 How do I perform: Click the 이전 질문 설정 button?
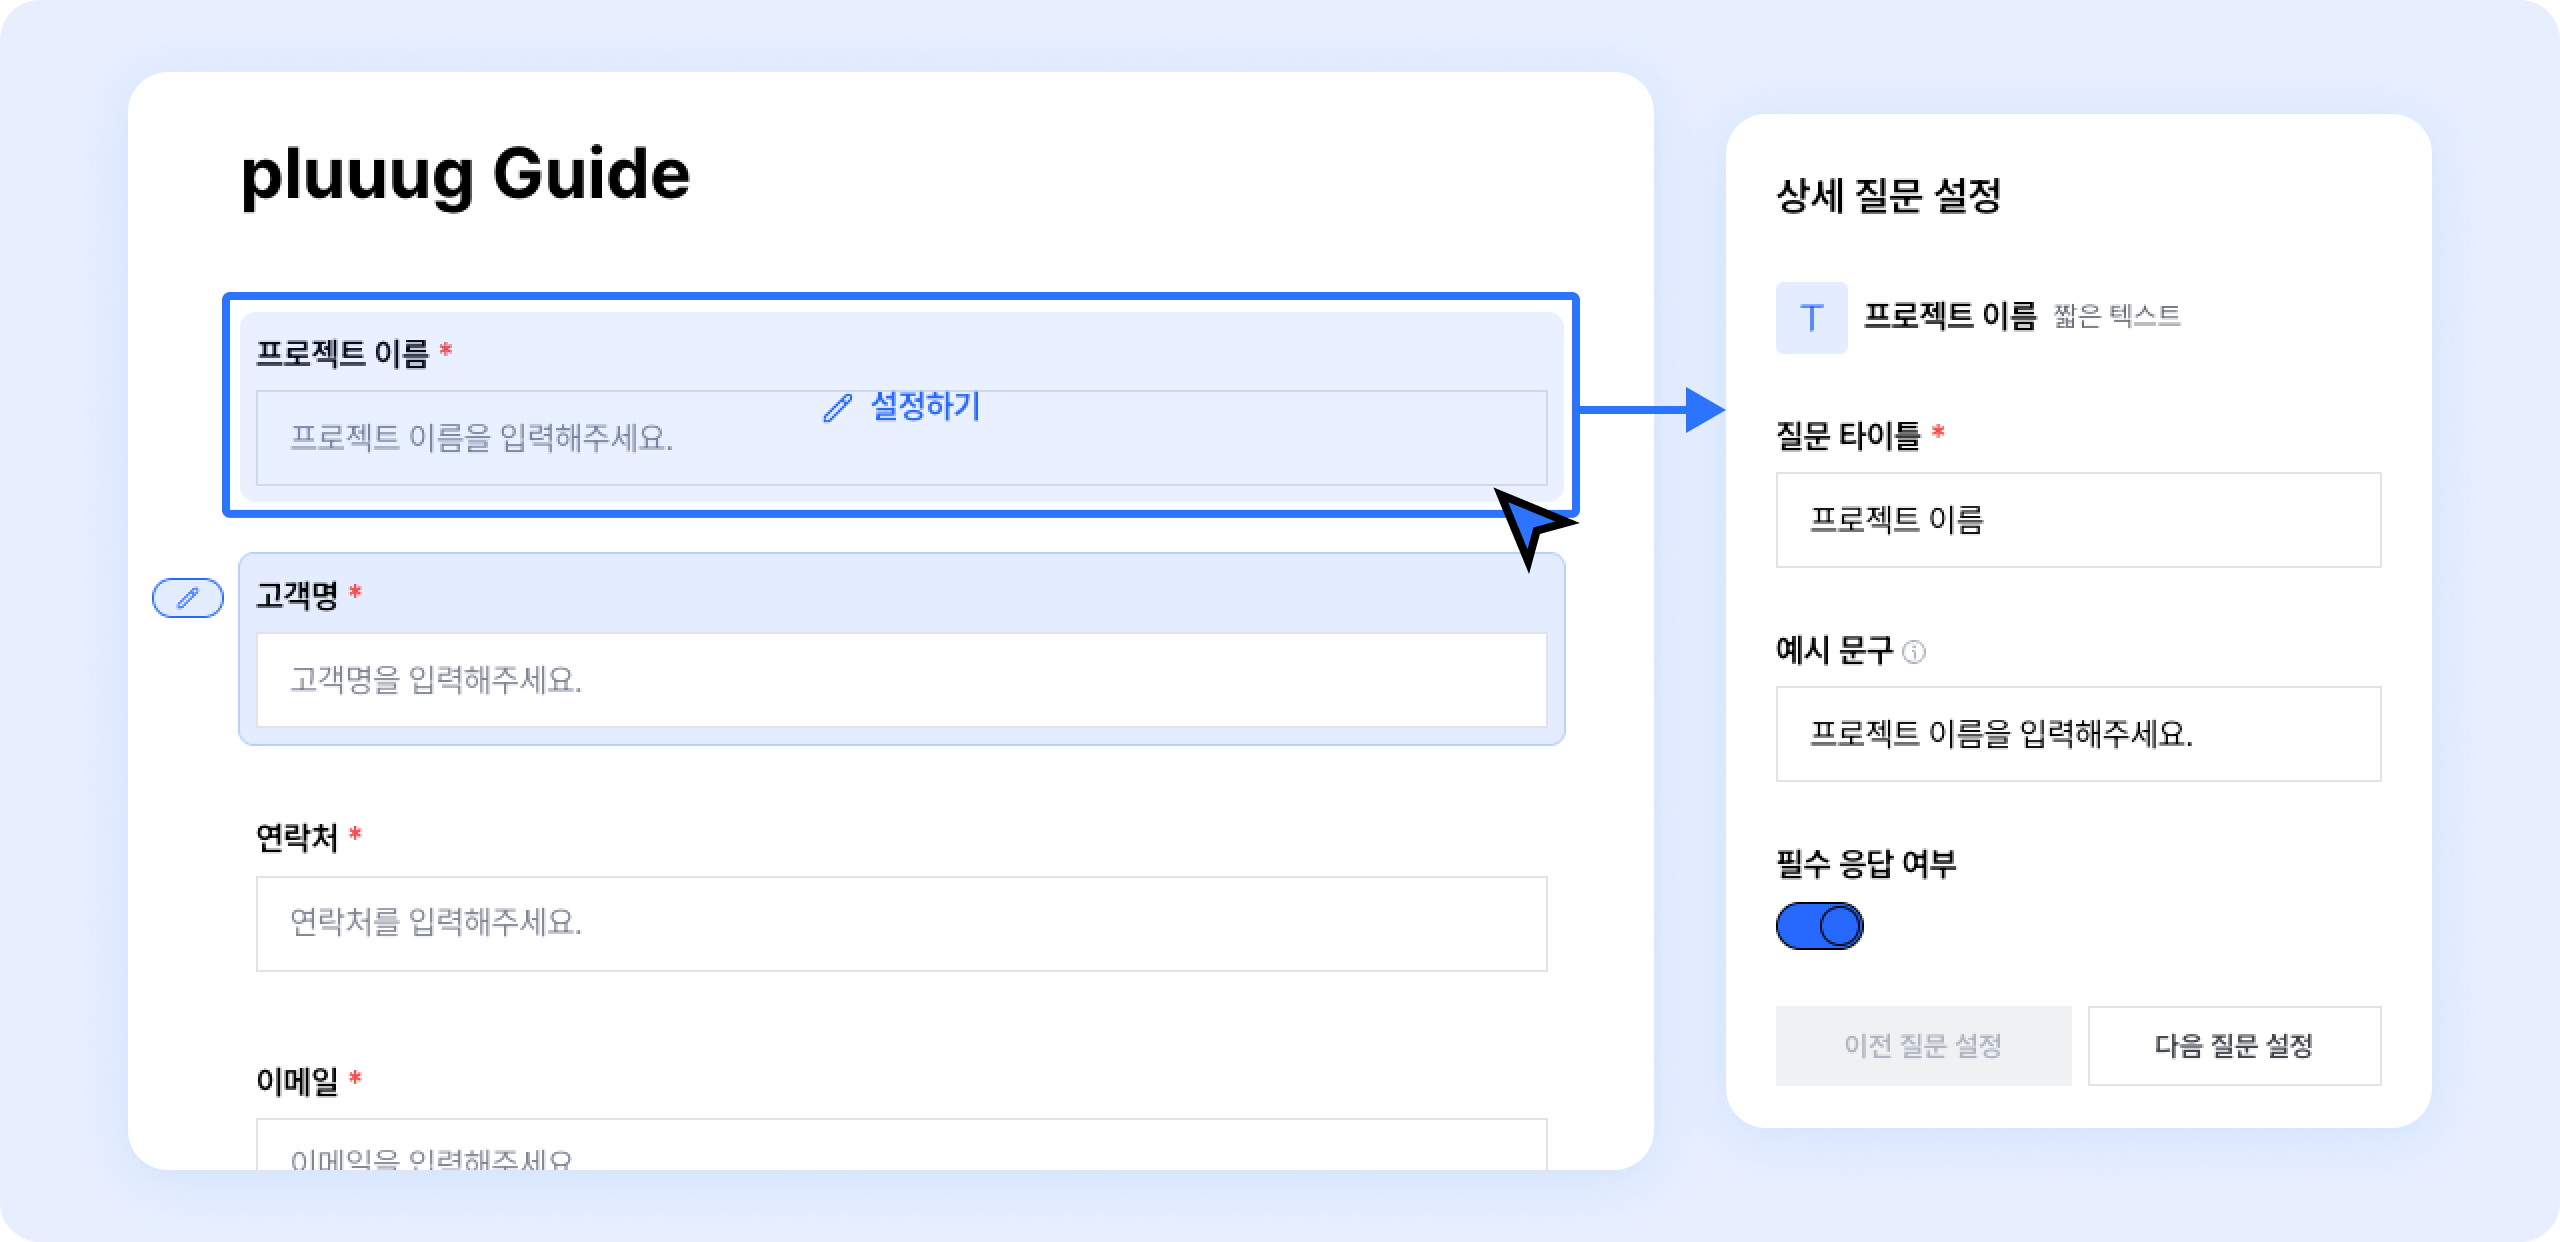point(1923,1046)
